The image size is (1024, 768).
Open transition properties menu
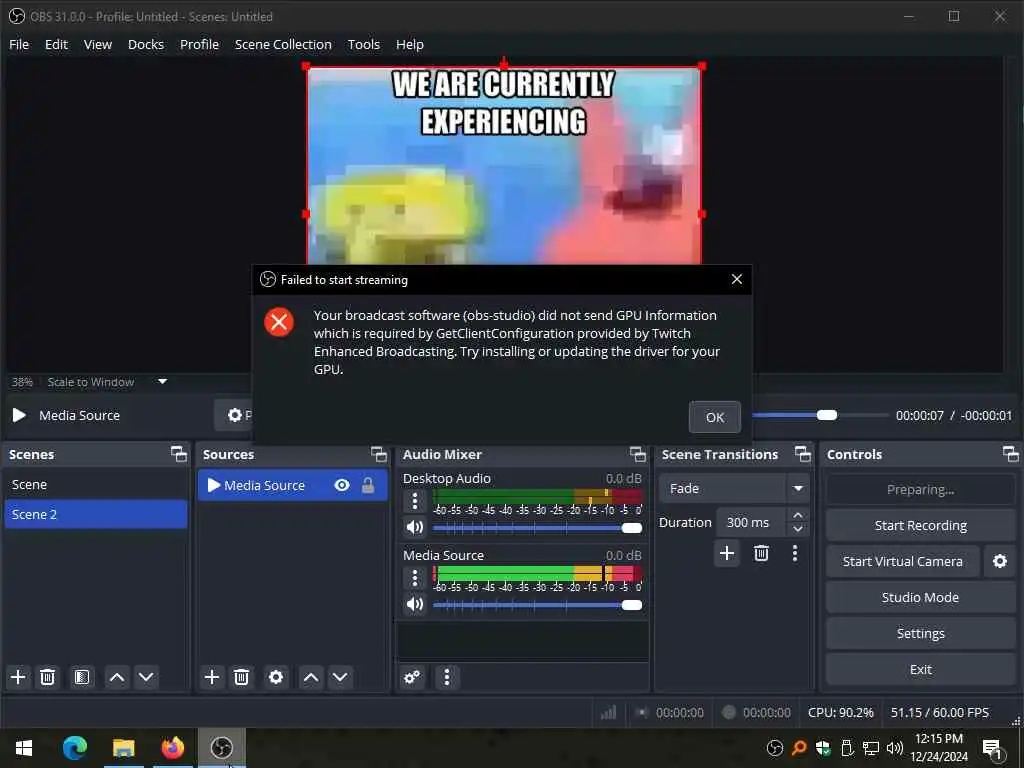(795, 554)
